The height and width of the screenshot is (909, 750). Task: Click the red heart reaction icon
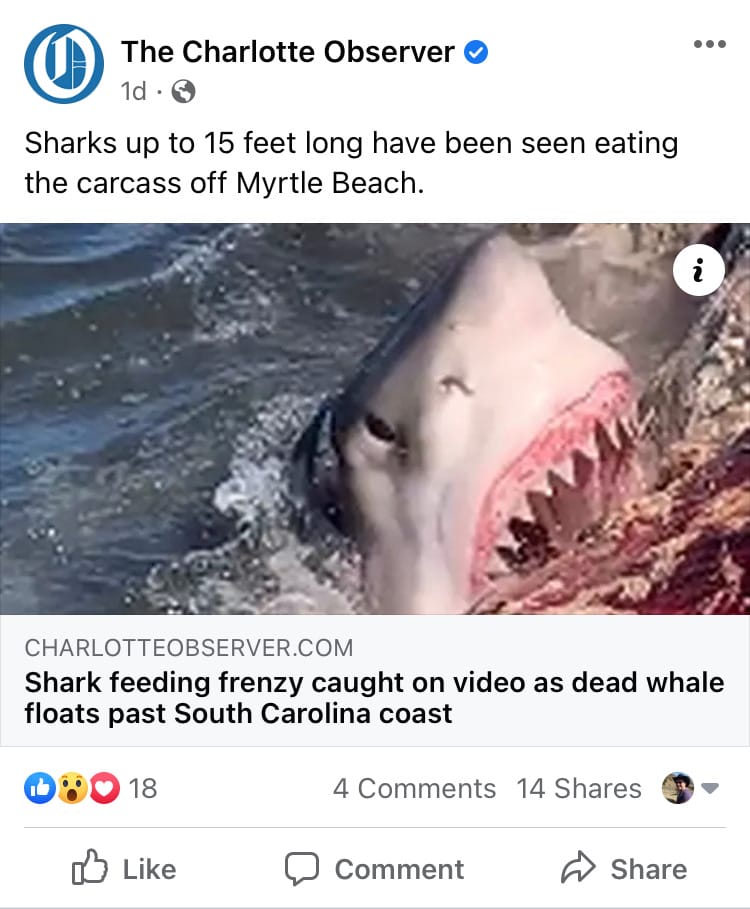point(104,788)
